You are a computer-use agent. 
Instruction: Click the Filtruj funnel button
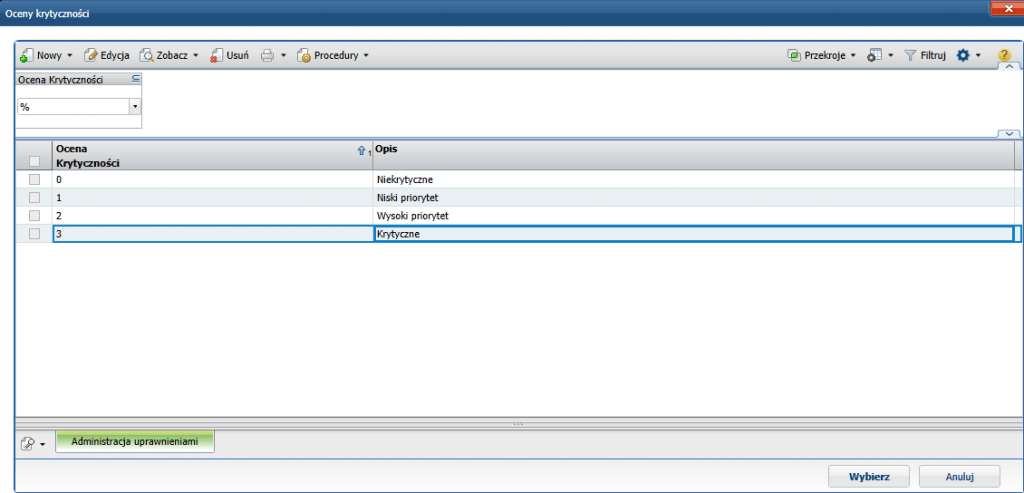925,56
